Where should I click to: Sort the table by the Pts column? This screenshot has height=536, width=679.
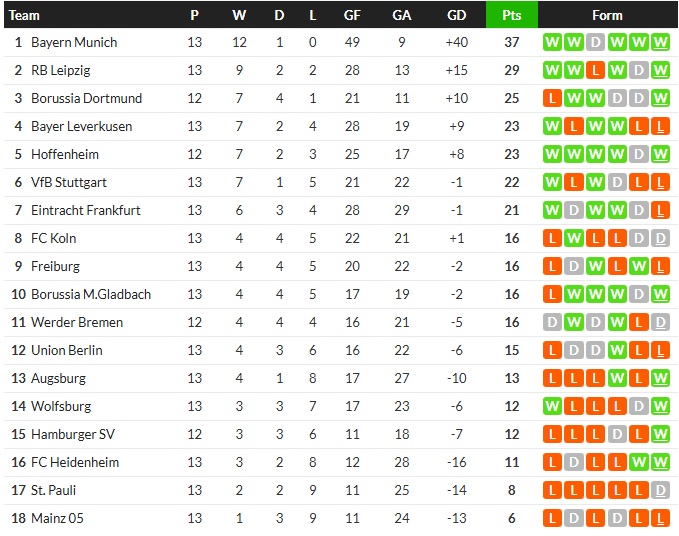click(511, 15)
